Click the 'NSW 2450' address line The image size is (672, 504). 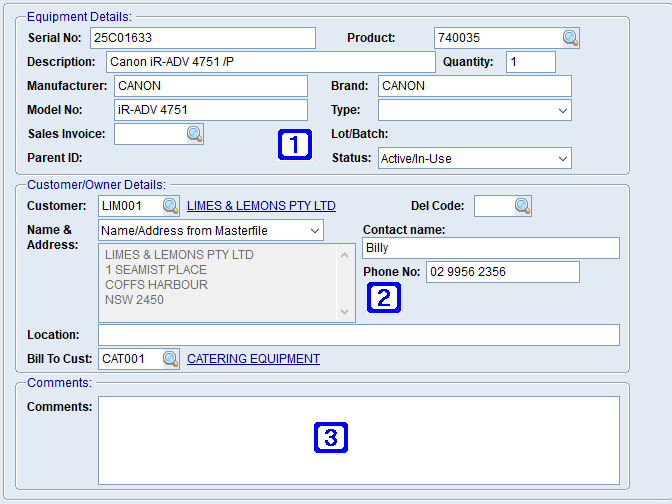coord(135,300)
